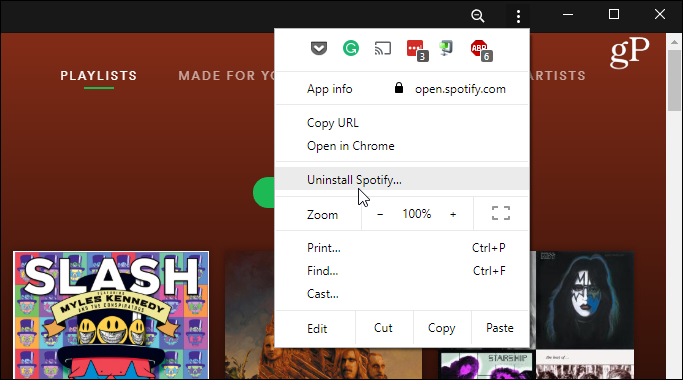The width and height of the screenshot is (683, 380).
Task: Minimize the Spotify app window
Action: [568, 15]
